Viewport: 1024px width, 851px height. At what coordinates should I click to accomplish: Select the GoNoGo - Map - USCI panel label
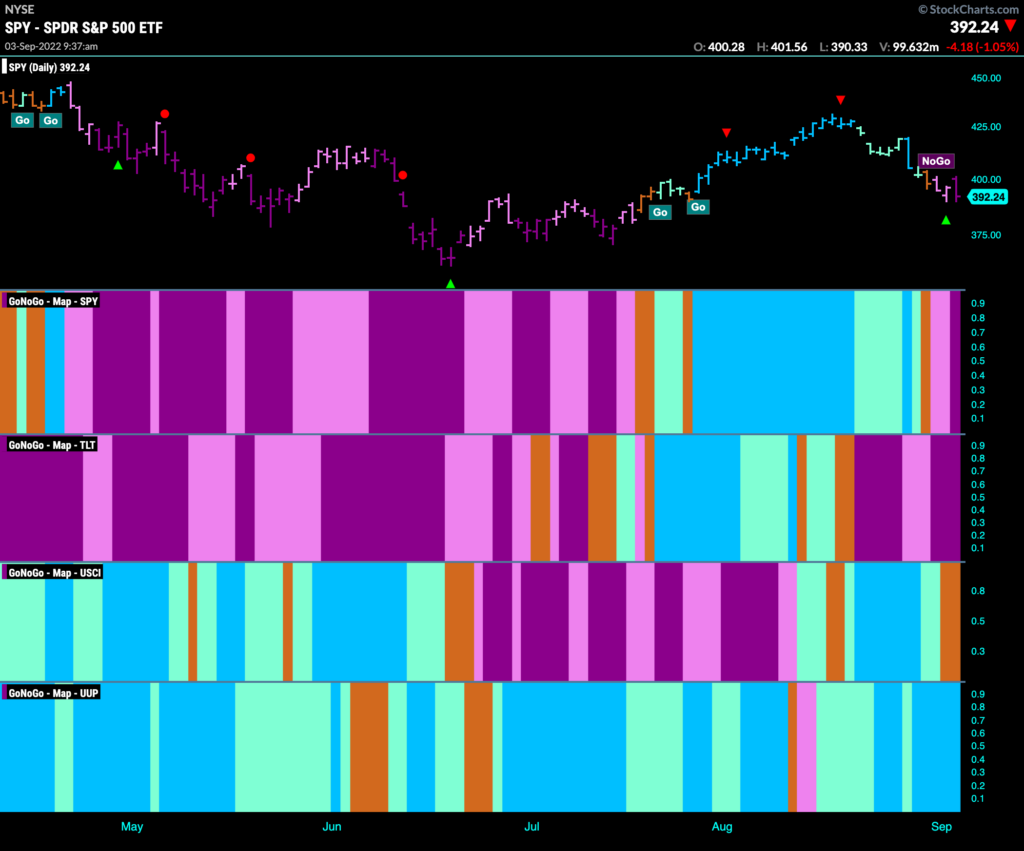click(x=54, y=573)
